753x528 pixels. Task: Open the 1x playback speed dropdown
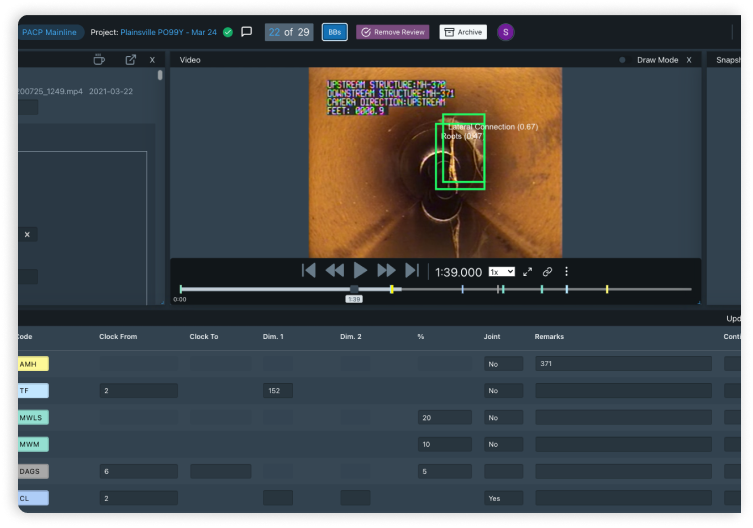501,271
